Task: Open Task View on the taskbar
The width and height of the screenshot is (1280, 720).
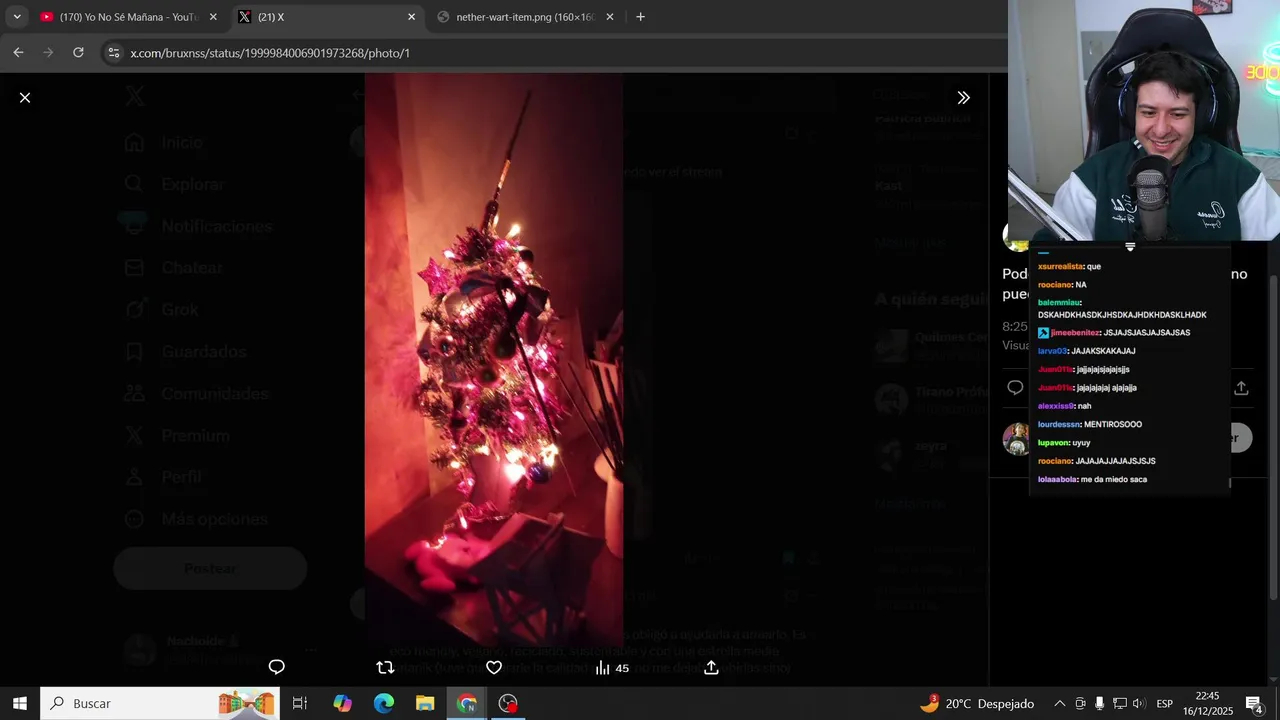Action: coord(299,703)
